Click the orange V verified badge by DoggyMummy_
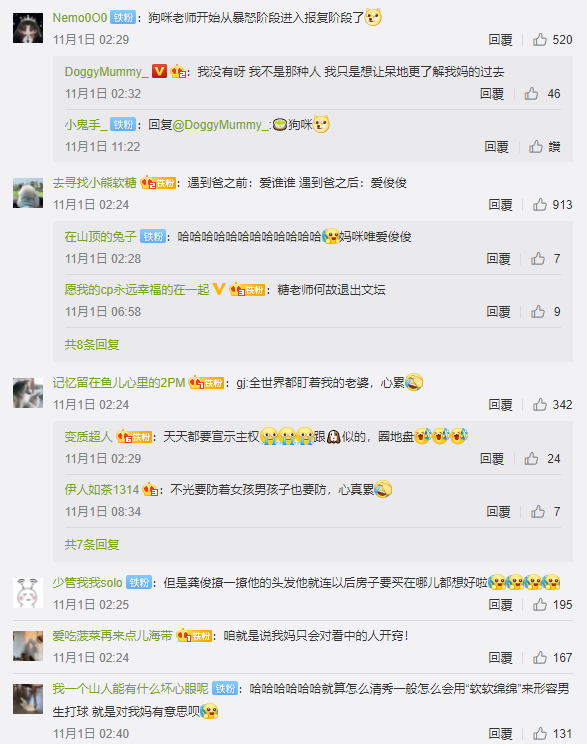The height and width of the screenshot is (744, 587). pyautogui.click(x=159, y=72)
